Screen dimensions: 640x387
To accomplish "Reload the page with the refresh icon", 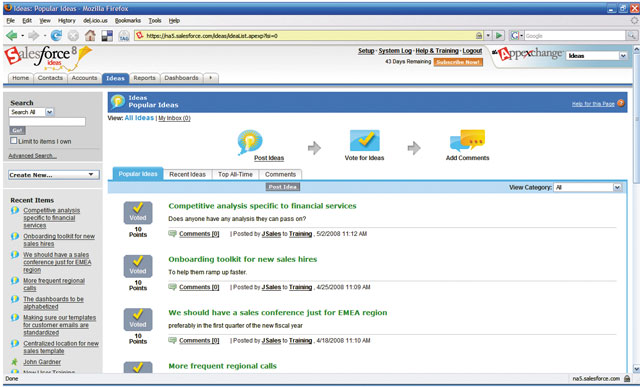I will click(56, 36).
